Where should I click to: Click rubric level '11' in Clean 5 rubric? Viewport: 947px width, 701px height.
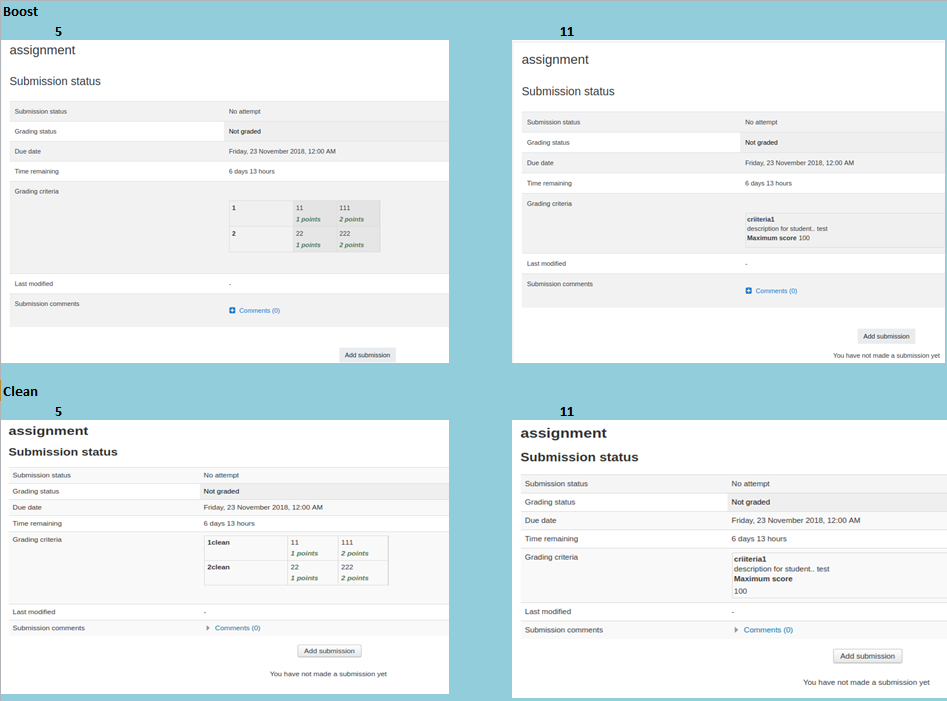pos(312,548)
